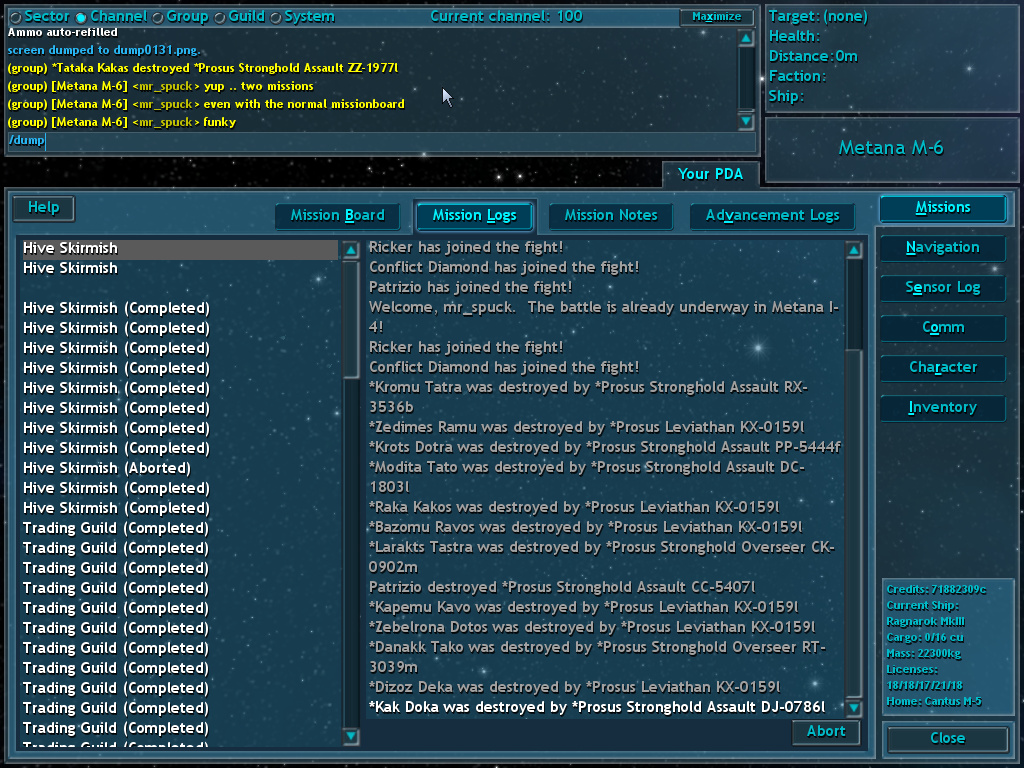1024x768 pixels.
Task: Click the chat input field
Action: [x=380, y=141]
